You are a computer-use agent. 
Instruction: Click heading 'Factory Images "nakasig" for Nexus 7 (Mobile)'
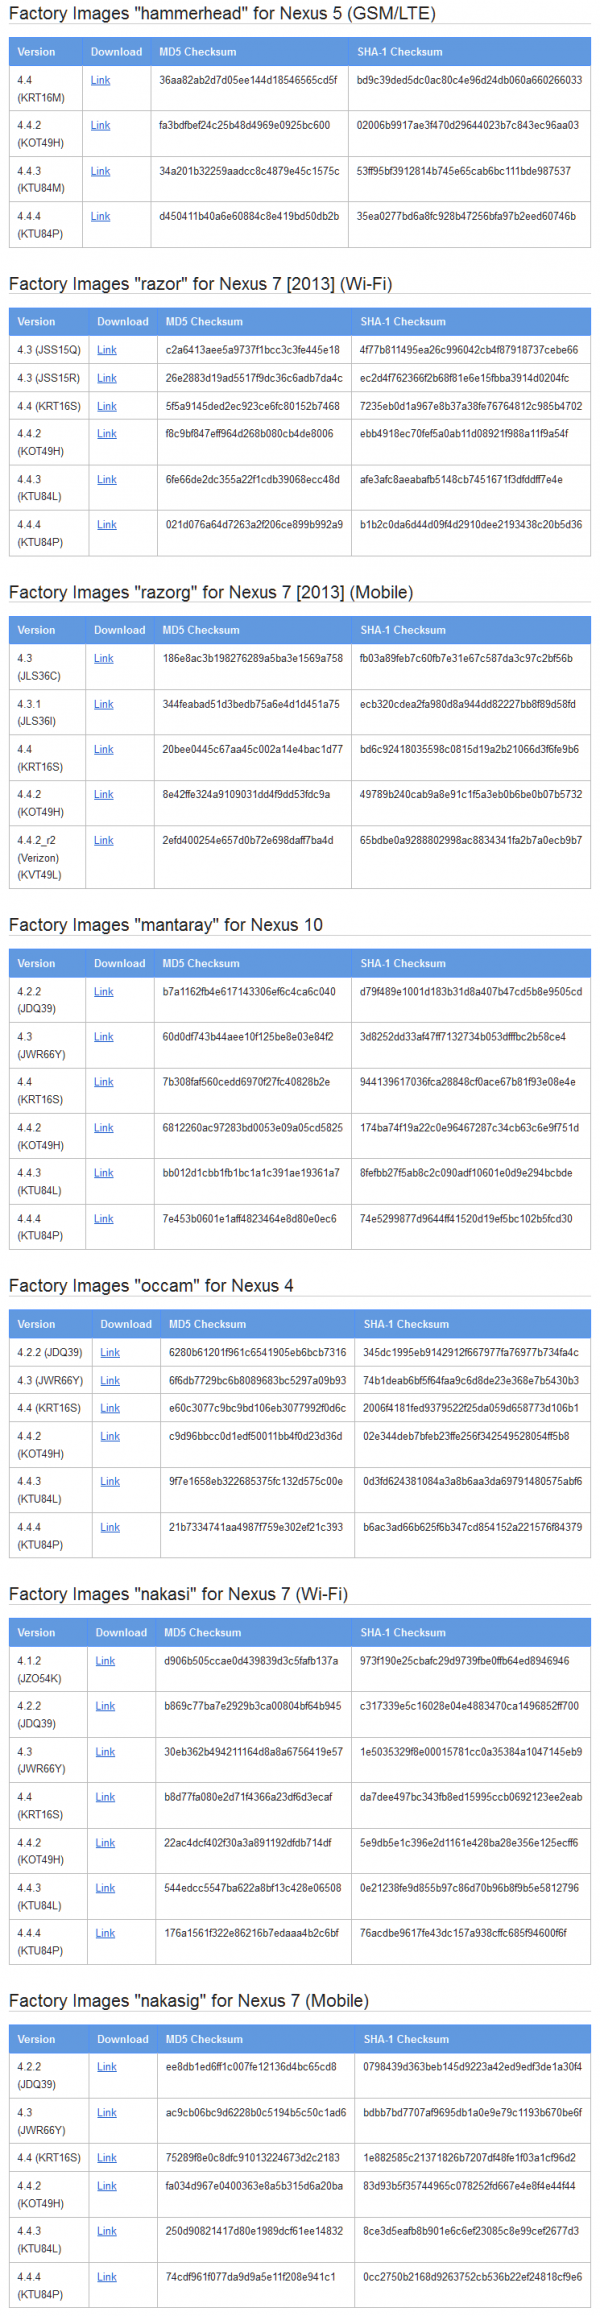(x=189, y=2000)
